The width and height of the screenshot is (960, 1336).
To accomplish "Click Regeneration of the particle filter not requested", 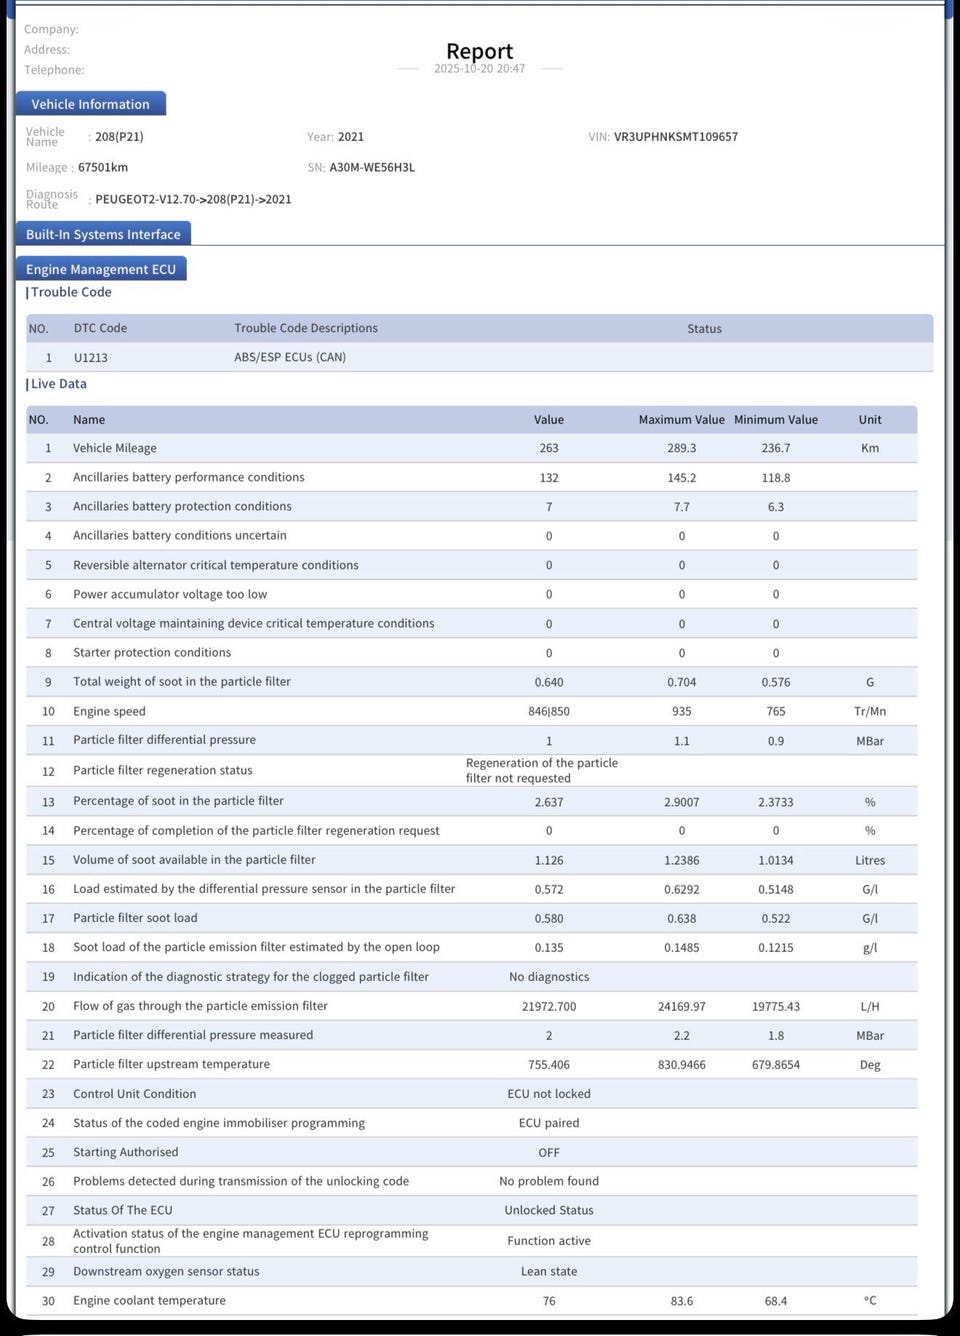I will (542, 770).
